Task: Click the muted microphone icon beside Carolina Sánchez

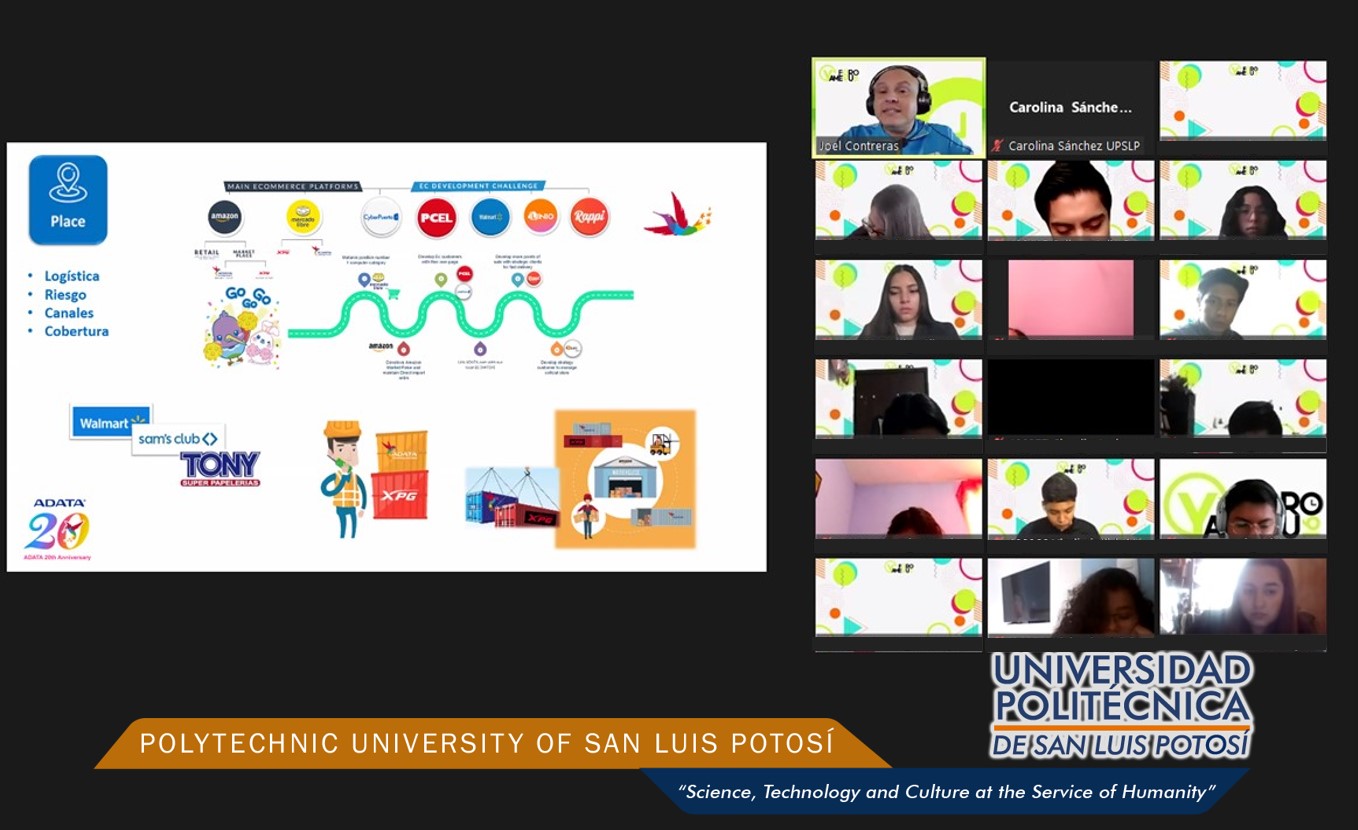Action: point(996,146)
